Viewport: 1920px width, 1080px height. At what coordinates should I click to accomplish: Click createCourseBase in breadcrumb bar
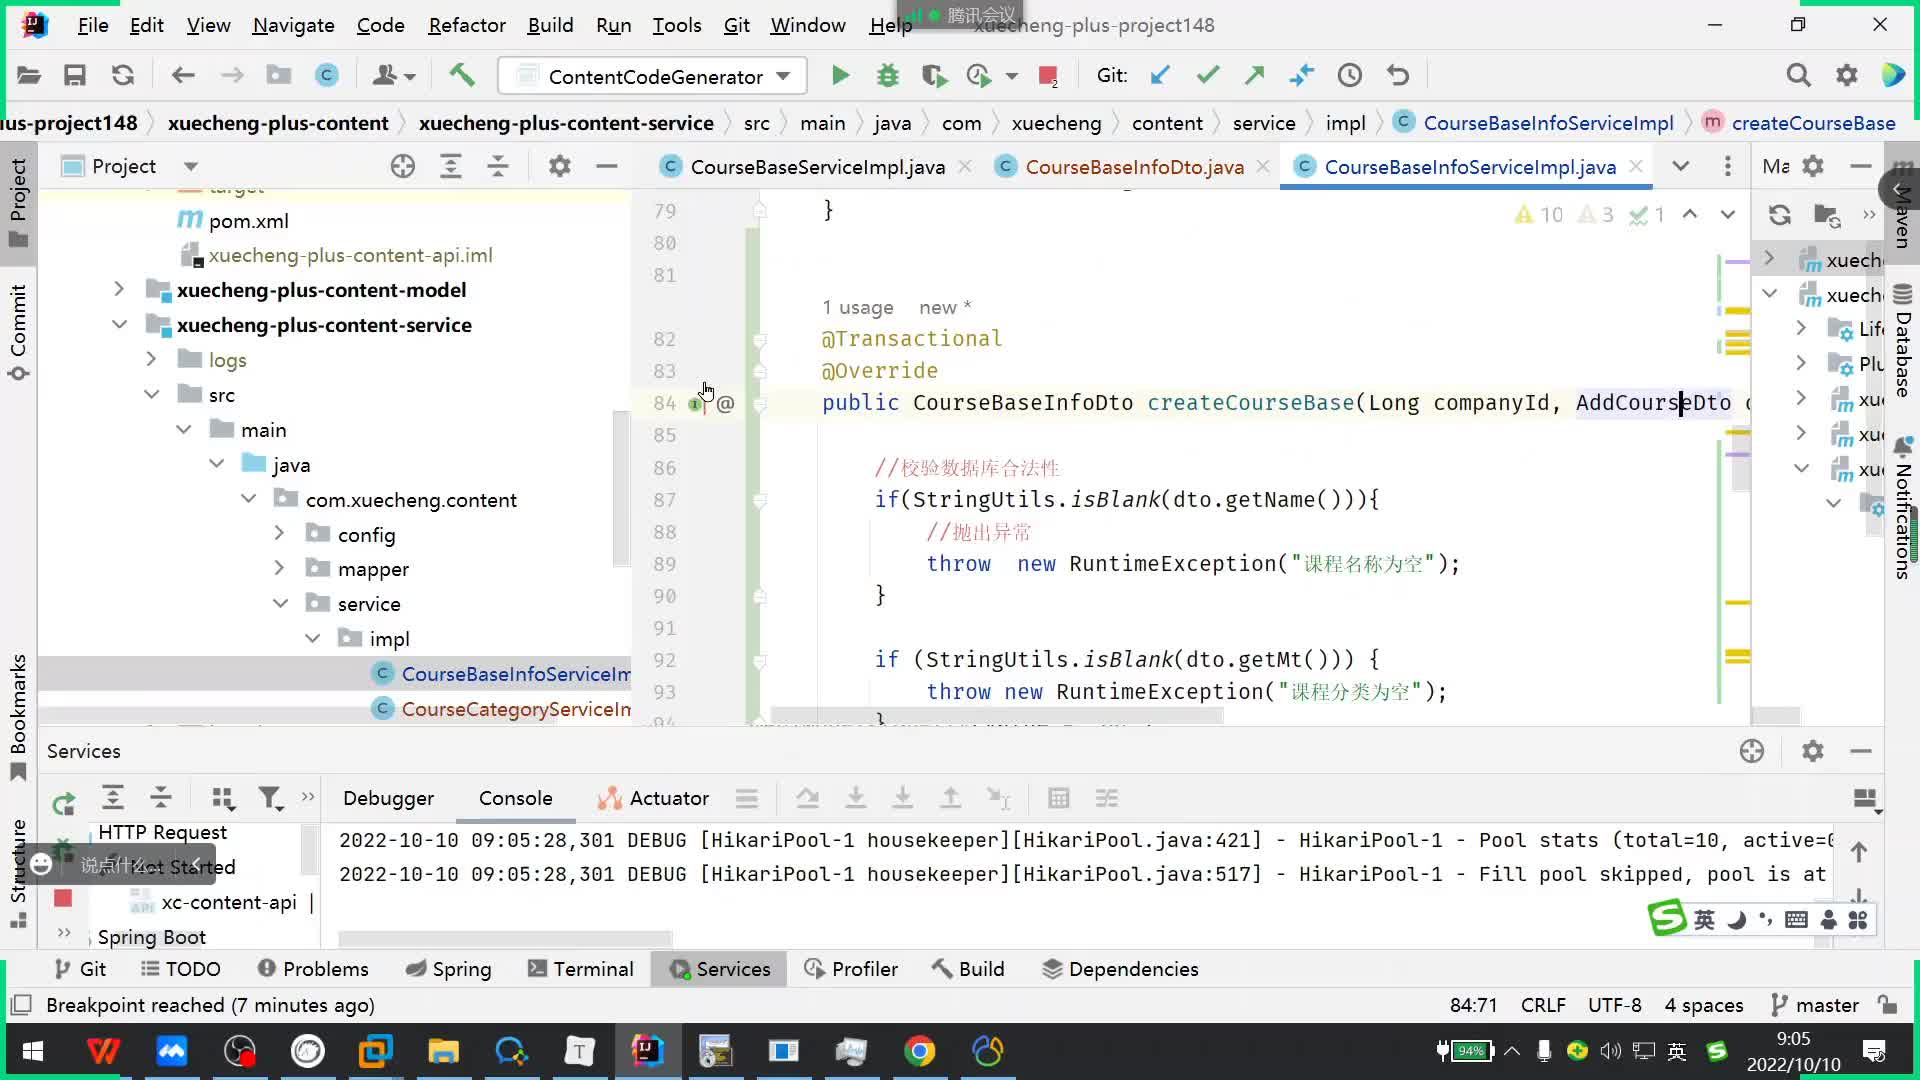1813,123
